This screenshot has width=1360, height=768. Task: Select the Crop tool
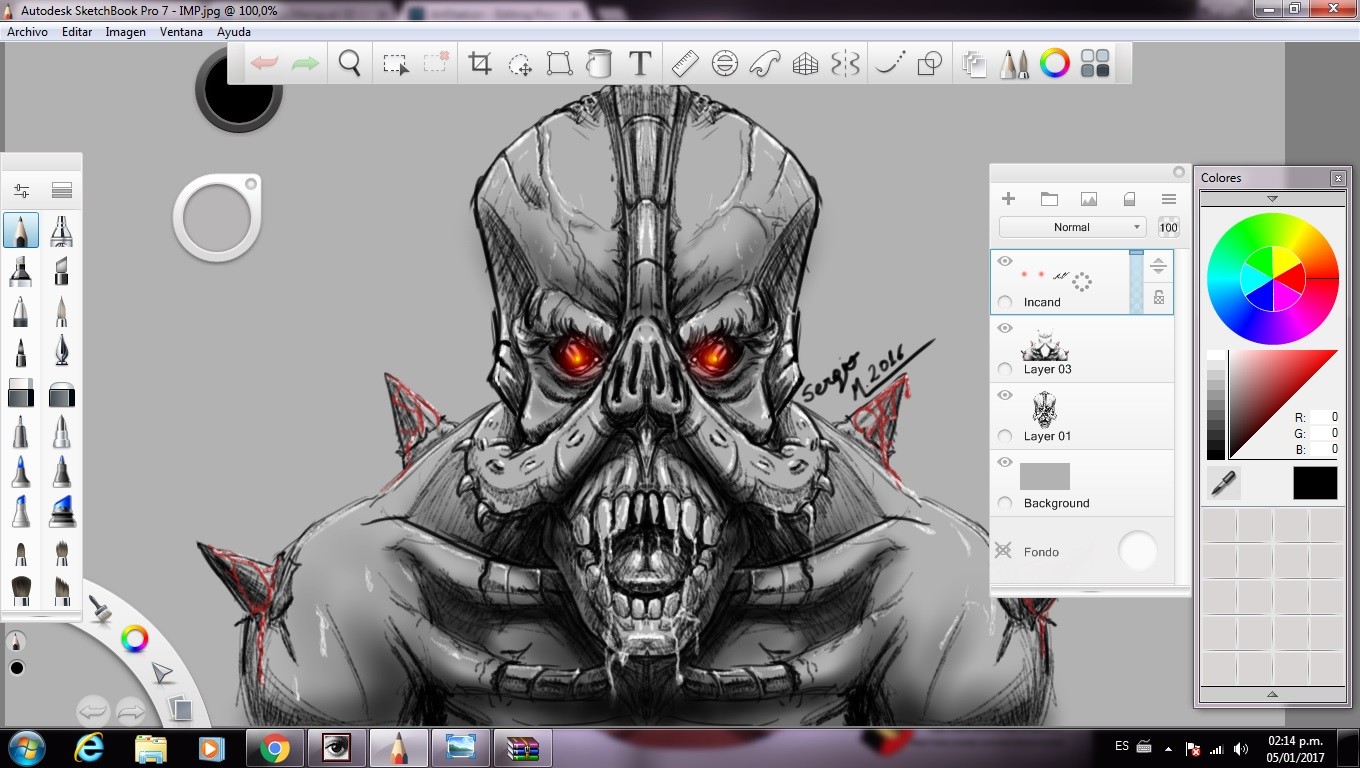click(x=480, y=64)
